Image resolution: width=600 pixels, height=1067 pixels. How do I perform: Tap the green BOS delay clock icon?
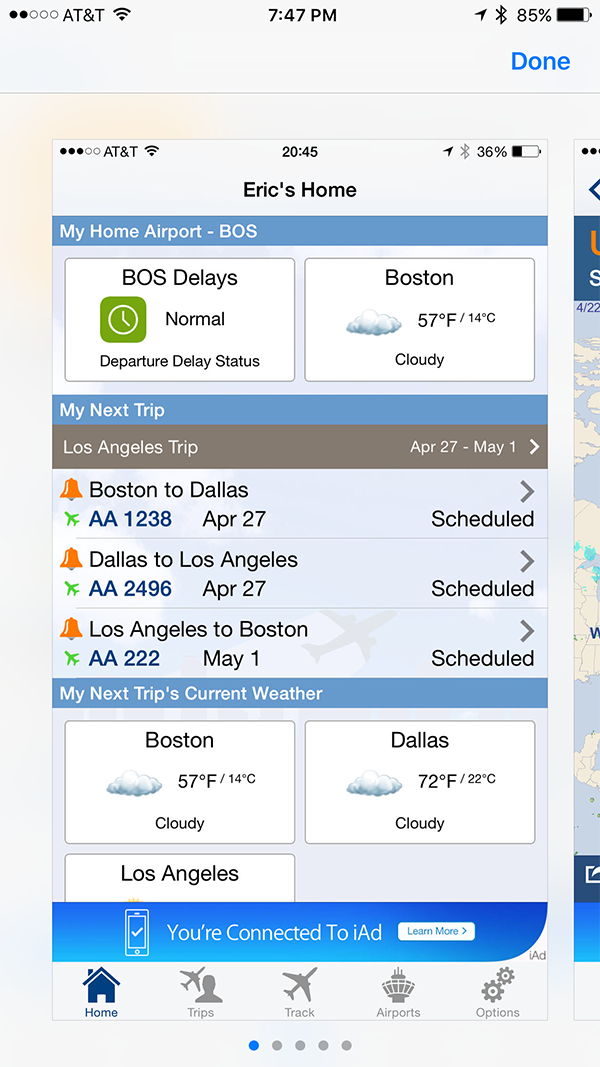click(x=123, y=319)
